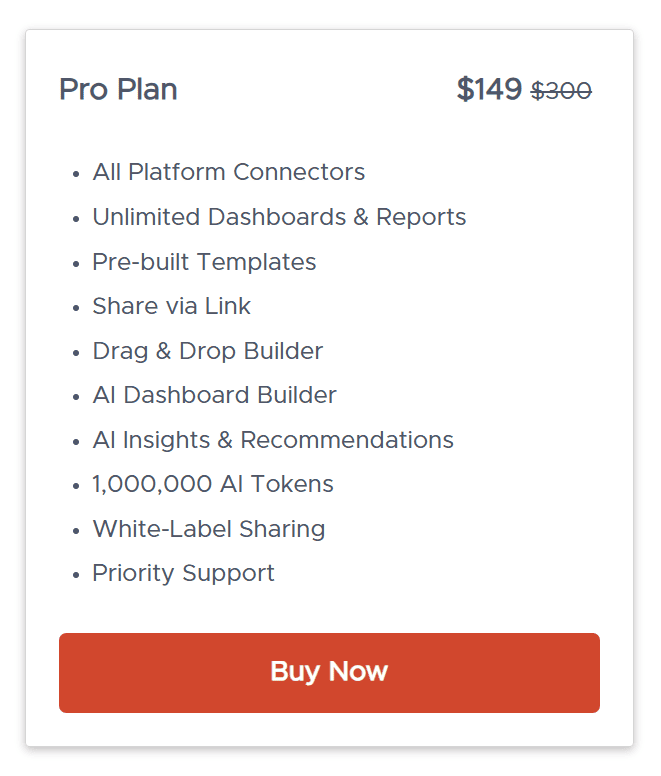
Task: Click the Share via Link item
Action: click(171, 306)
